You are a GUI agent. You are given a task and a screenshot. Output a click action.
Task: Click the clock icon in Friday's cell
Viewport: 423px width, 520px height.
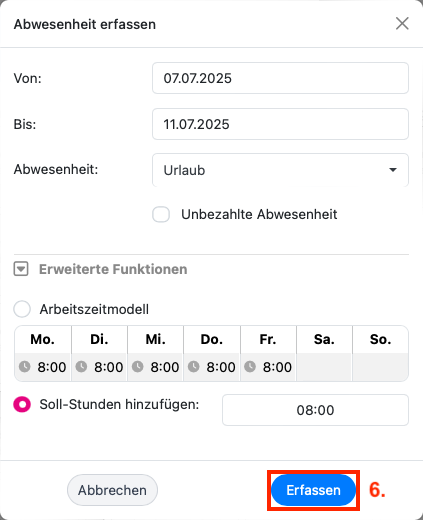[250, 367]
